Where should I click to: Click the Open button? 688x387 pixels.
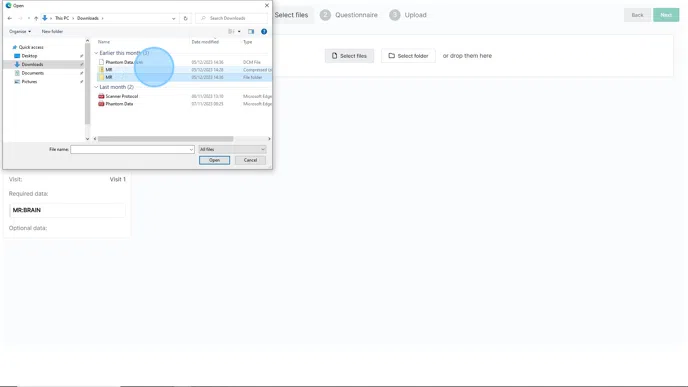point(214,160)
